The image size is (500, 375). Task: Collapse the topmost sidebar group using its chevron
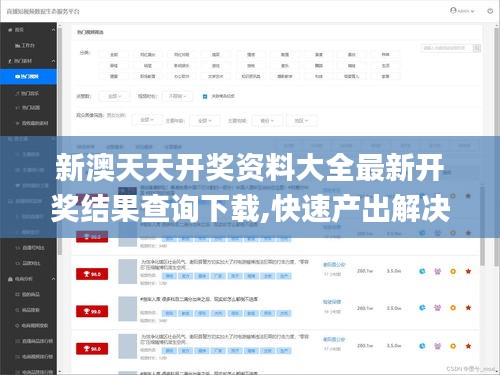click(53, 30)
